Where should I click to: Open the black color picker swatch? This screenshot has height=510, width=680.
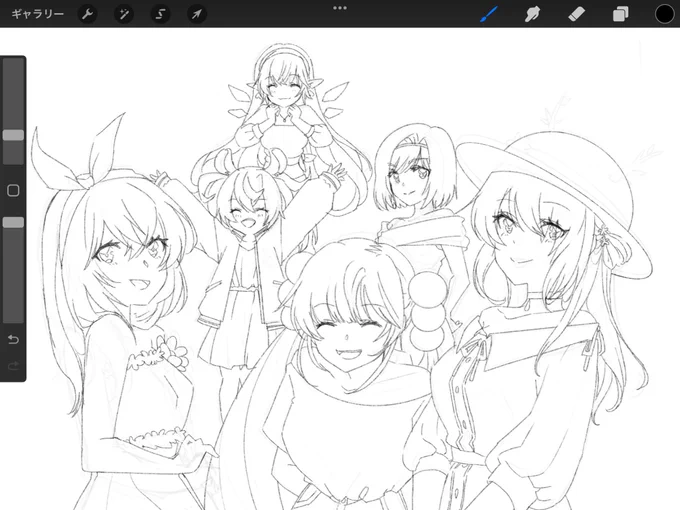pos(664,14)
